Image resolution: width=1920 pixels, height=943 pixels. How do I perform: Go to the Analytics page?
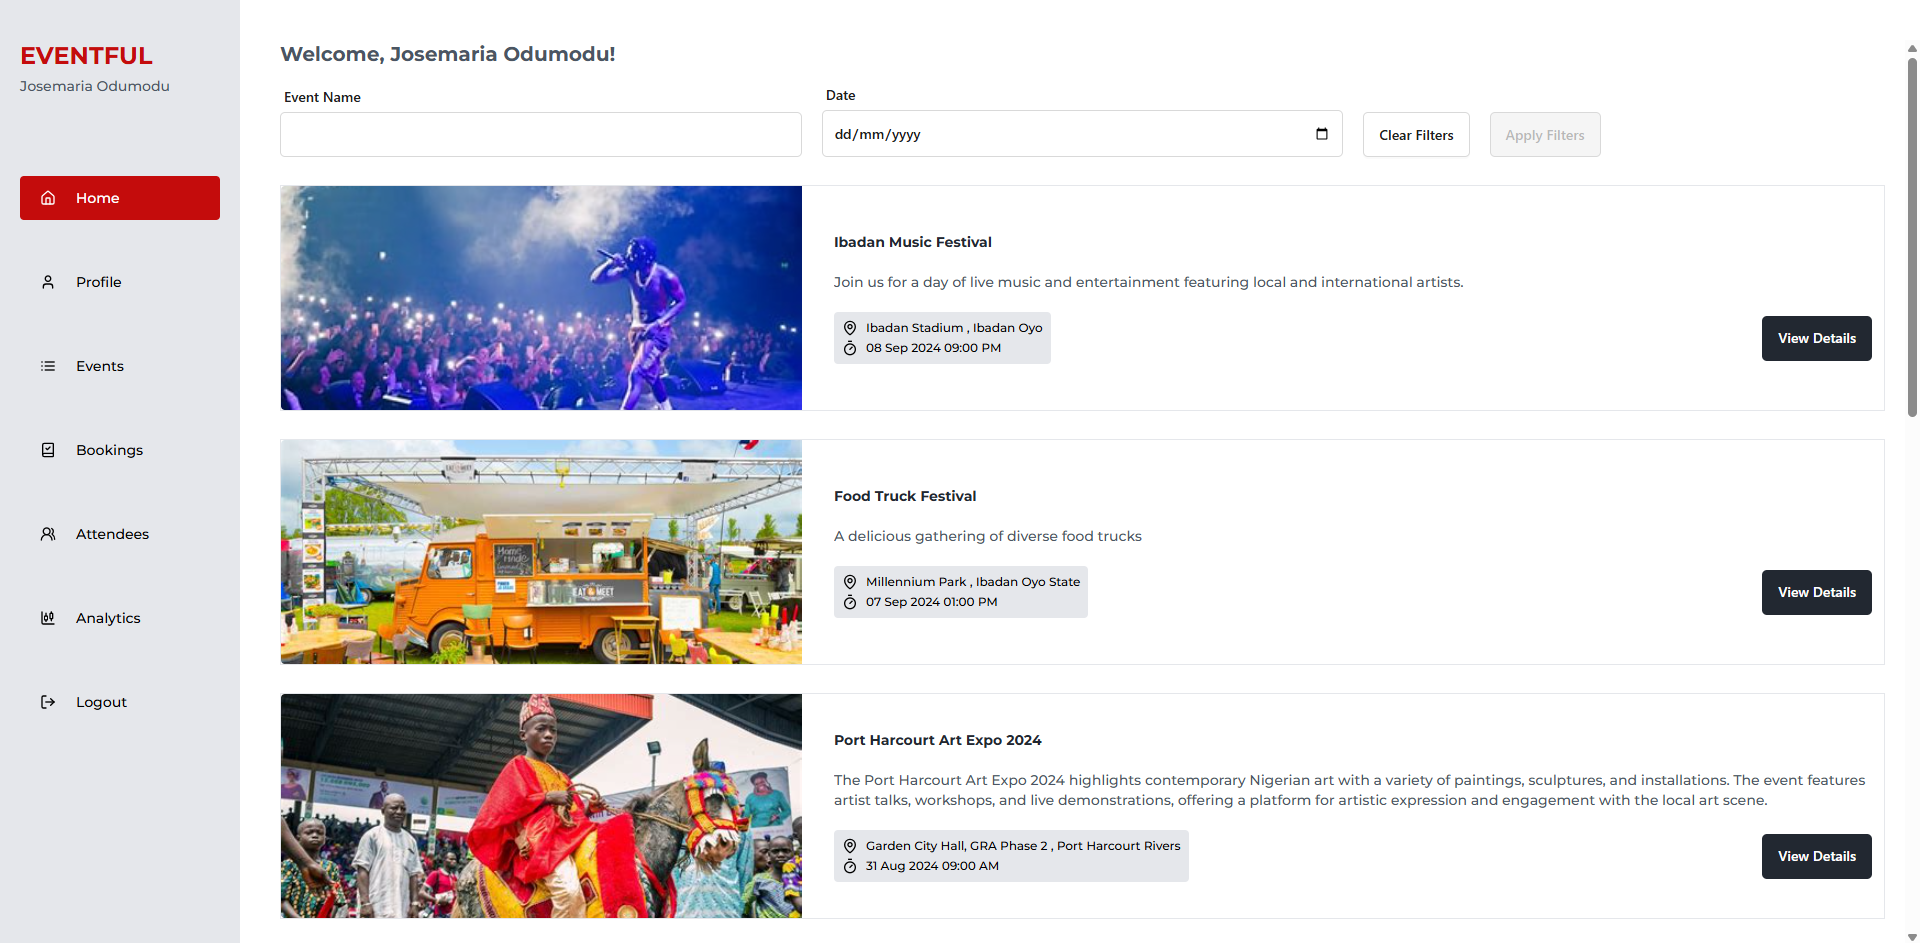(x=108, y=618)
